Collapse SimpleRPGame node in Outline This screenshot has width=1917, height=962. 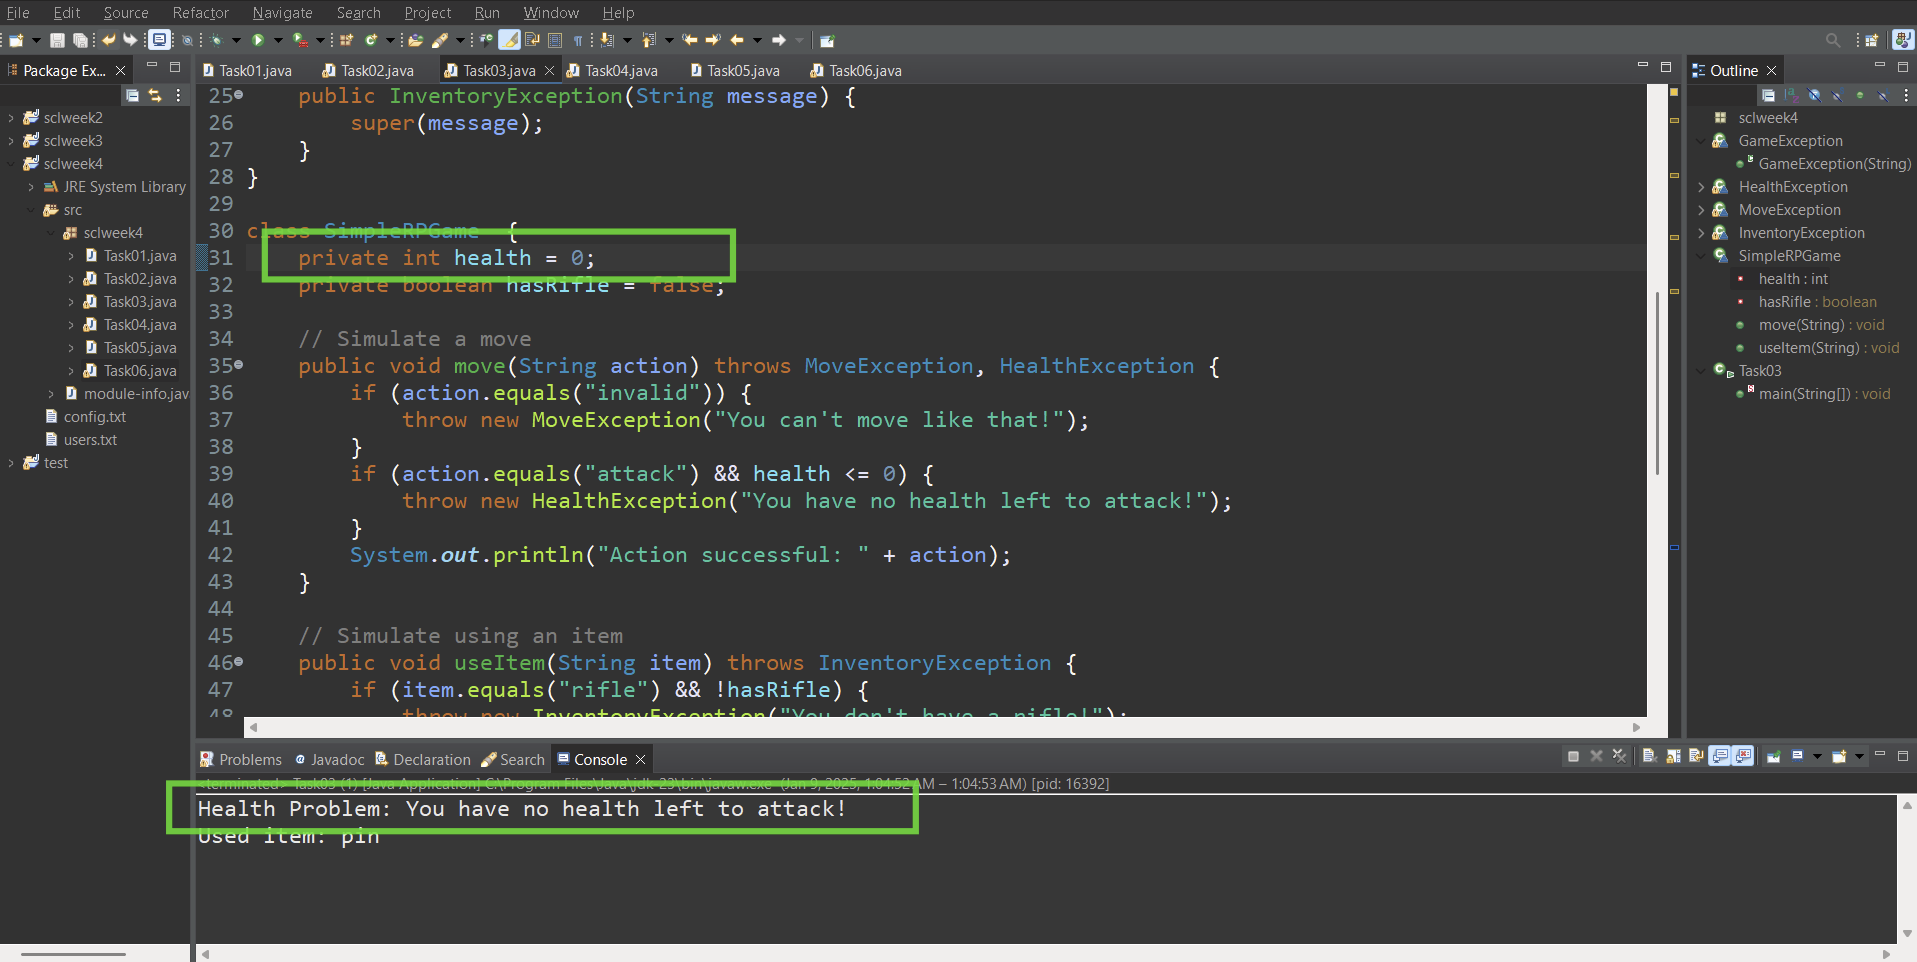pos(1701,256)
